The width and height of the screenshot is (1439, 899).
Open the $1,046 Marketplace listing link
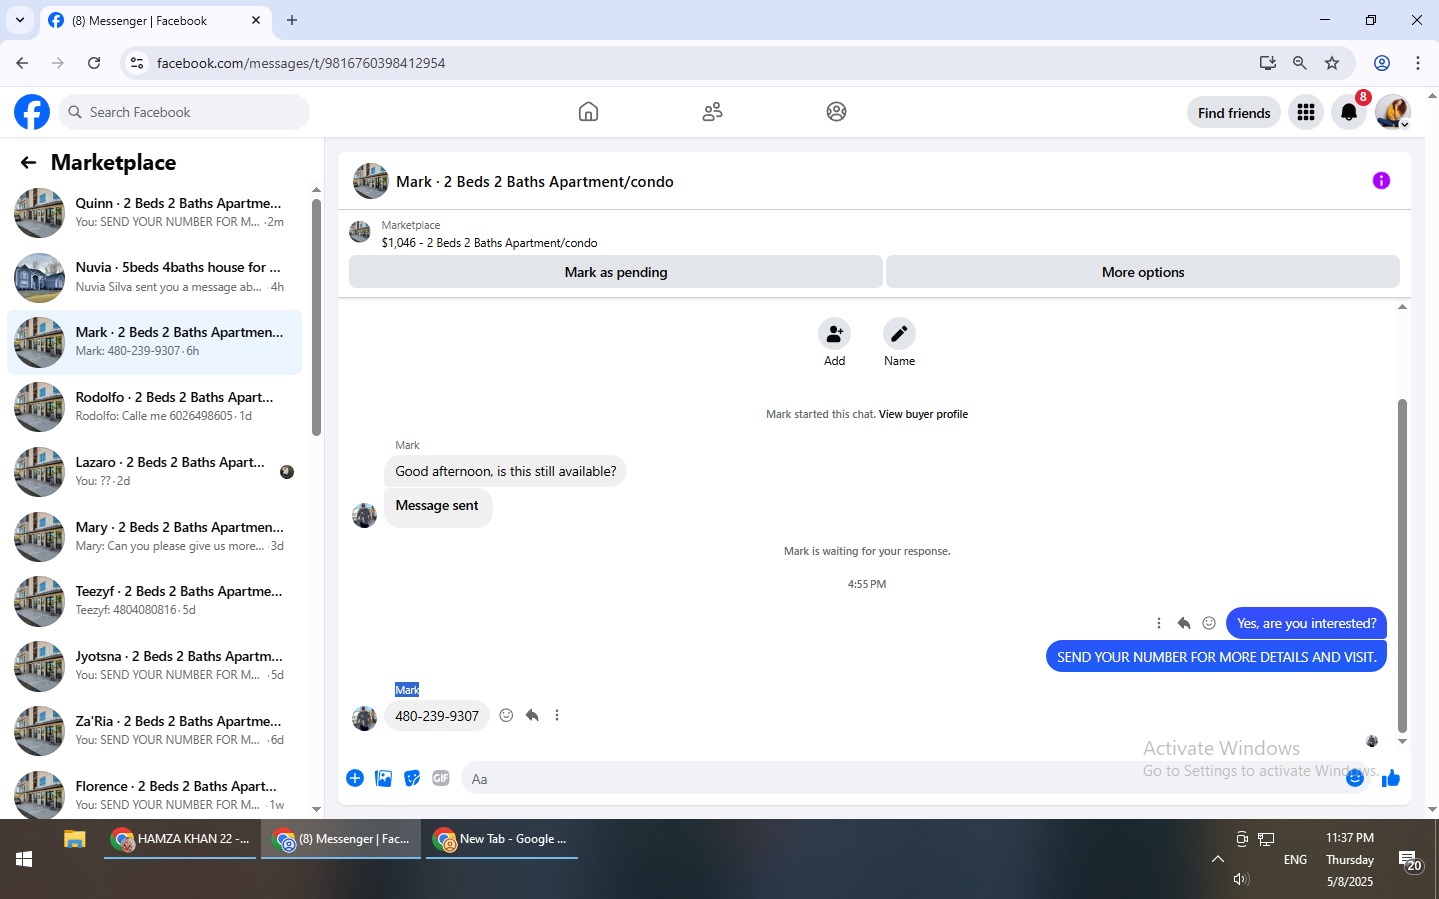pos(489,243)
